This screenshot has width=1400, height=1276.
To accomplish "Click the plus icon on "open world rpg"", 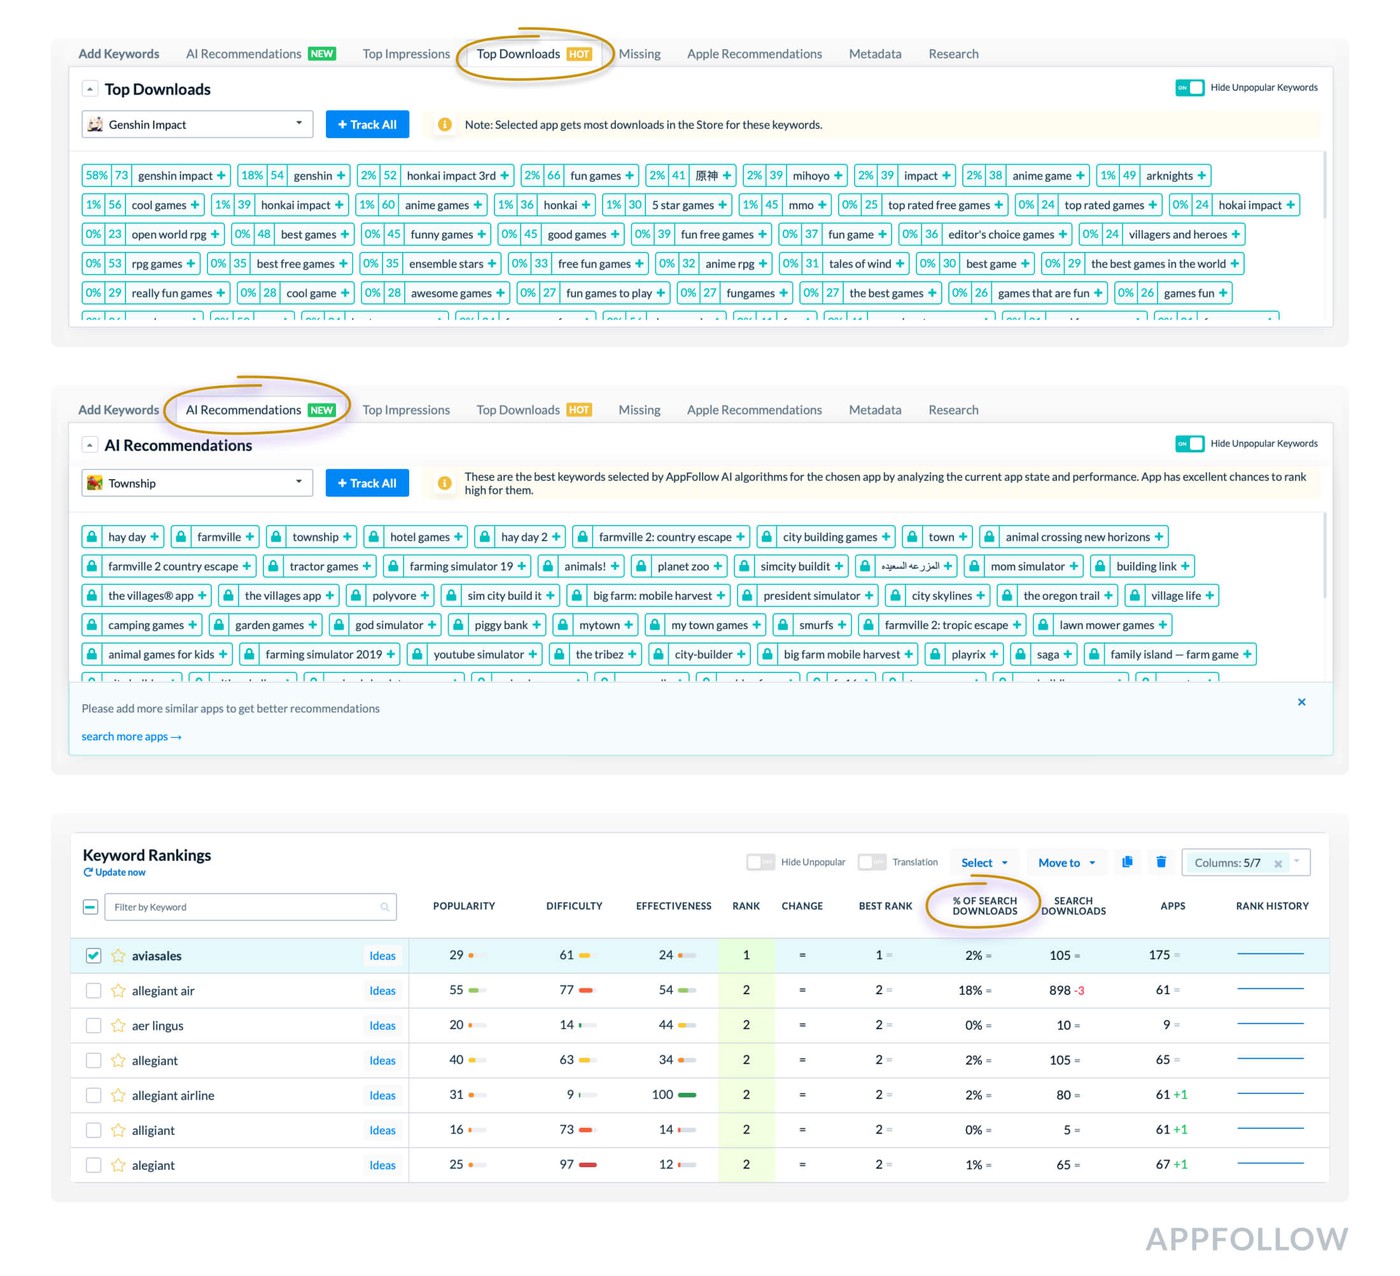I will click(x=215, y=235).
